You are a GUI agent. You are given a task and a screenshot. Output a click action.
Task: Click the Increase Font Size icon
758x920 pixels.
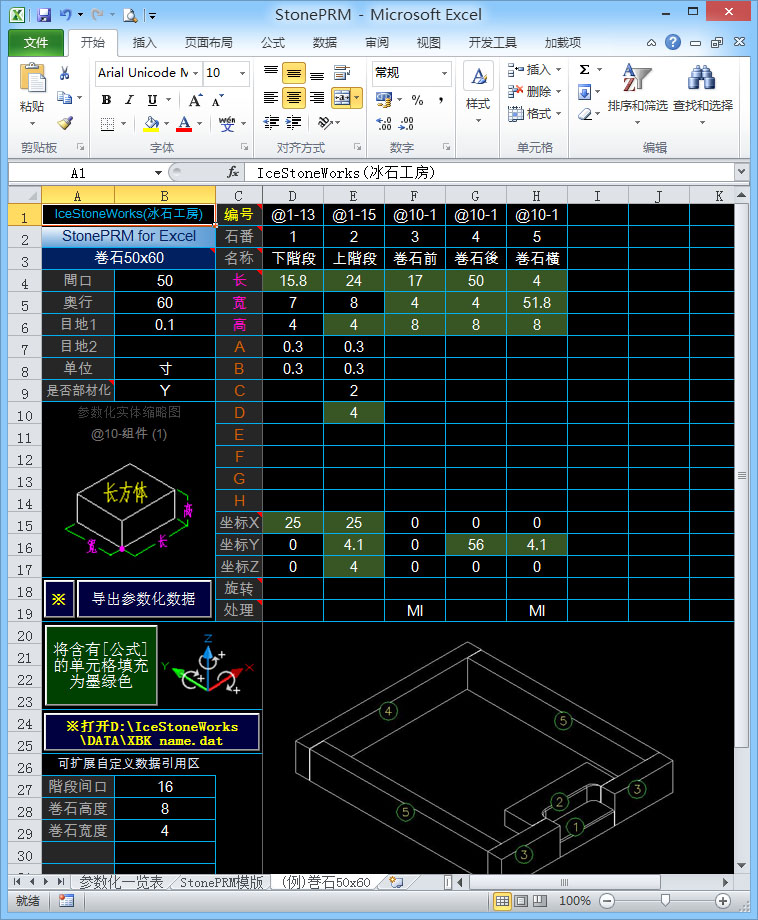coord(195,100)
